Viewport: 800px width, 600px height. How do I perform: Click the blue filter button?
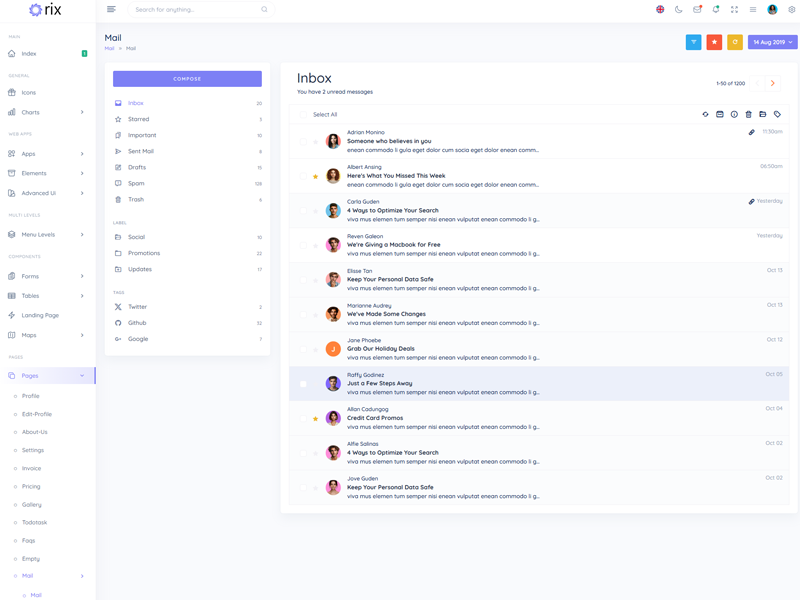[x=693, y=42]
